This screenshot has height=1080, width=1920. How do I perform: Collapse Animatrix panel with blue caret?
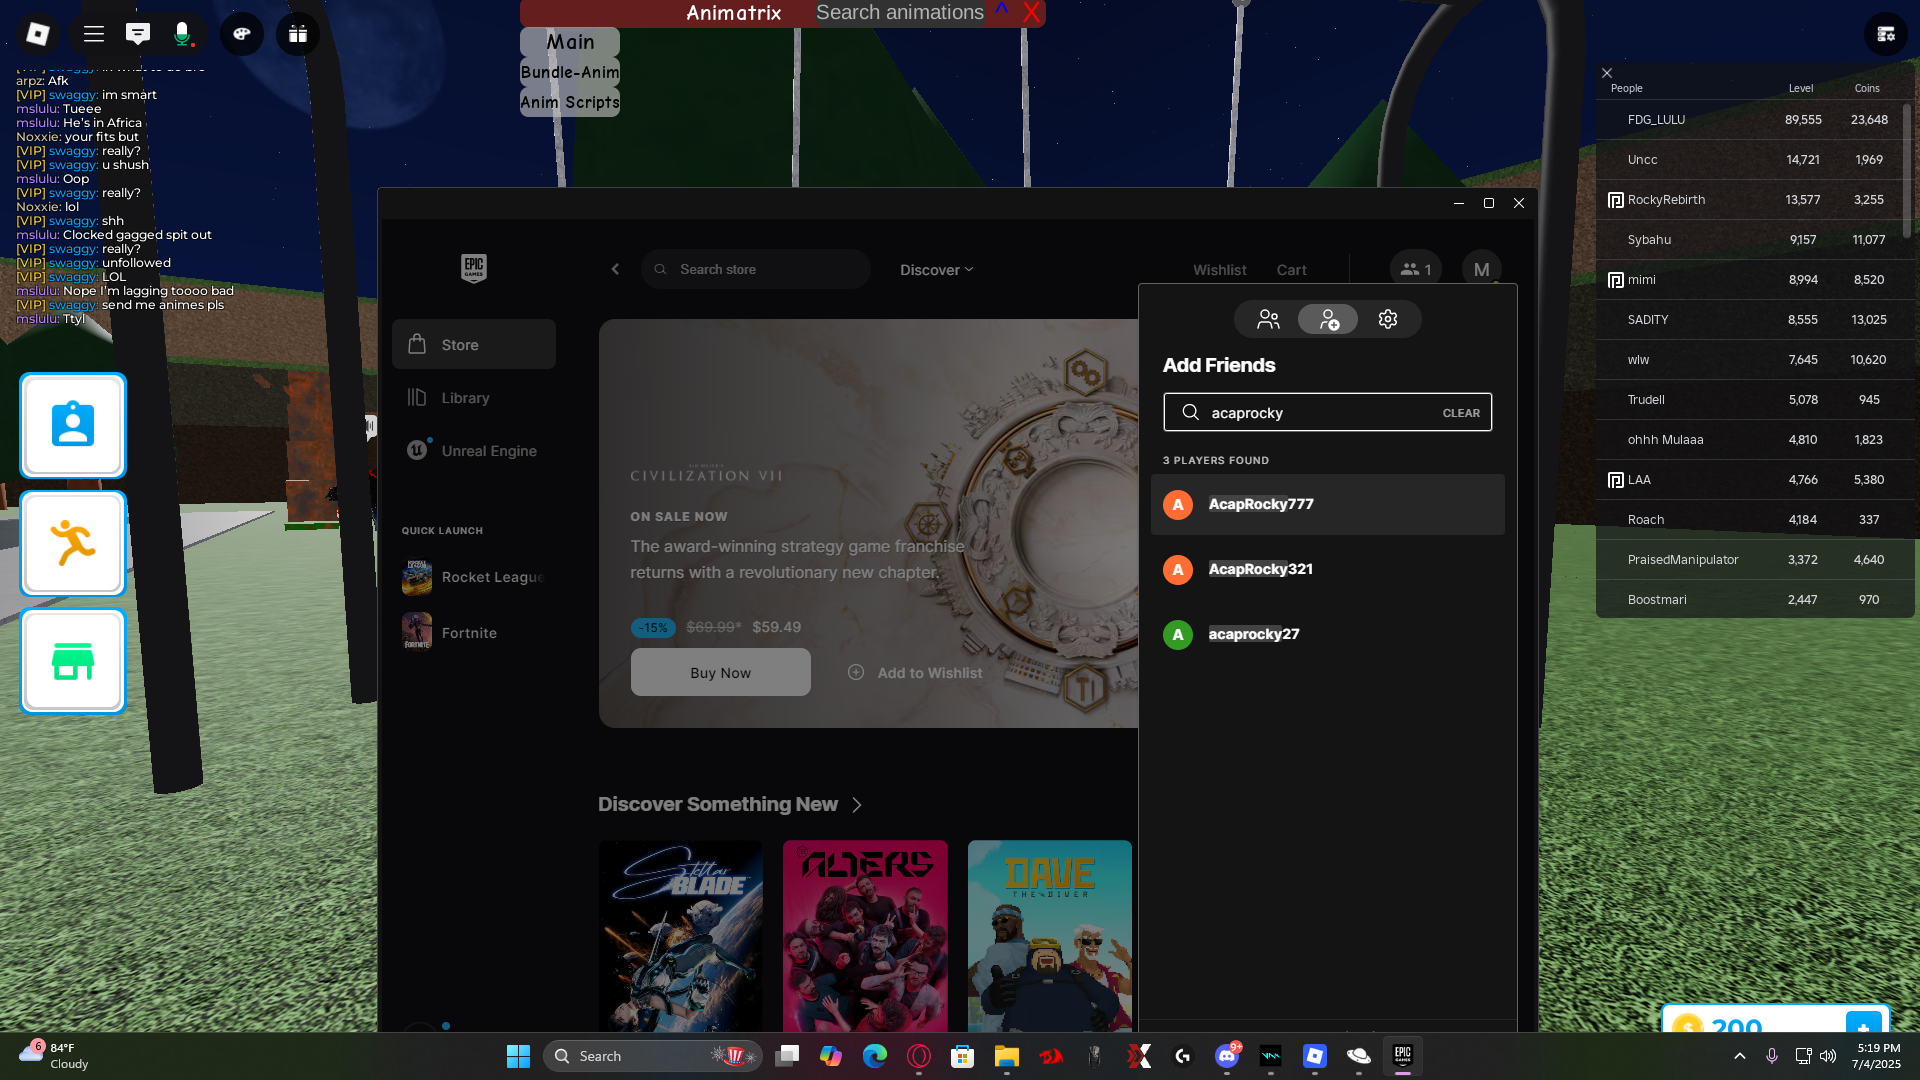[x=1002, y=11]
